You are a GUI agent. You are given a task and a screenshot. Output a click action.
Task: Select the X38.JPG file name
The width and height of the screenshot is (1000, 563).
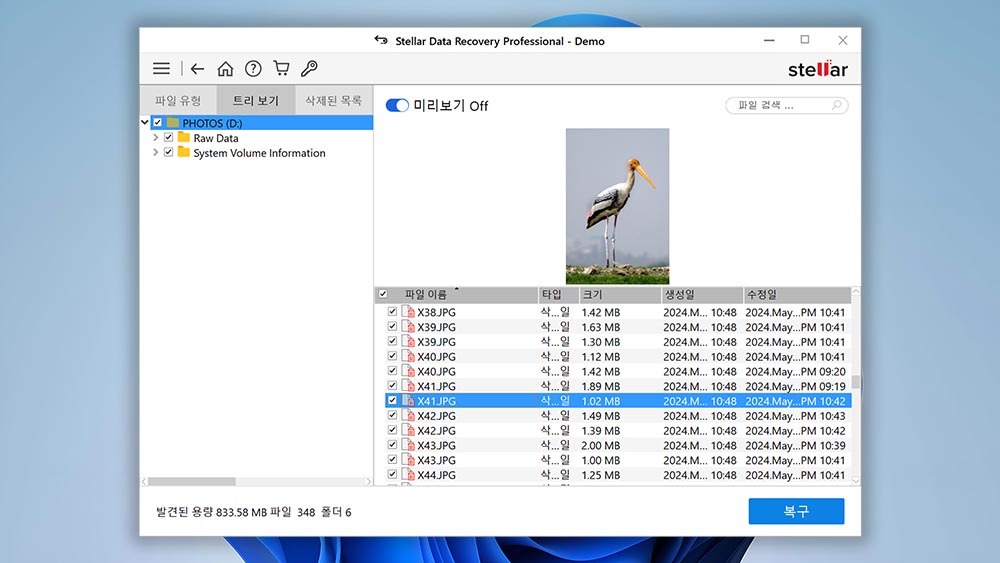[437, 312]
